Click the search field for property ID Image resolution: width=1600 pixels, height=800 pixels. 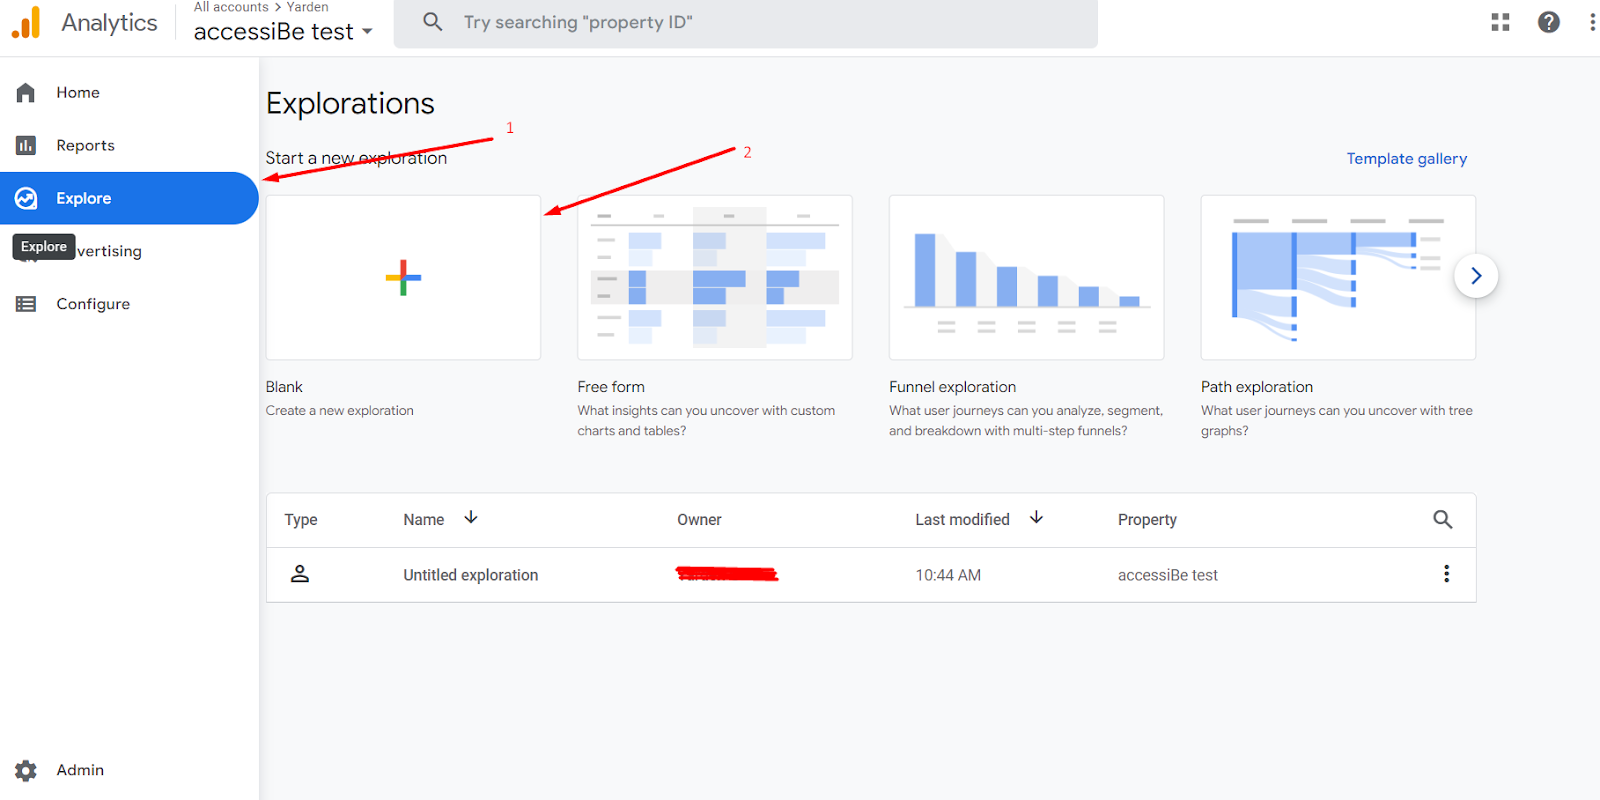coord(745,22)
